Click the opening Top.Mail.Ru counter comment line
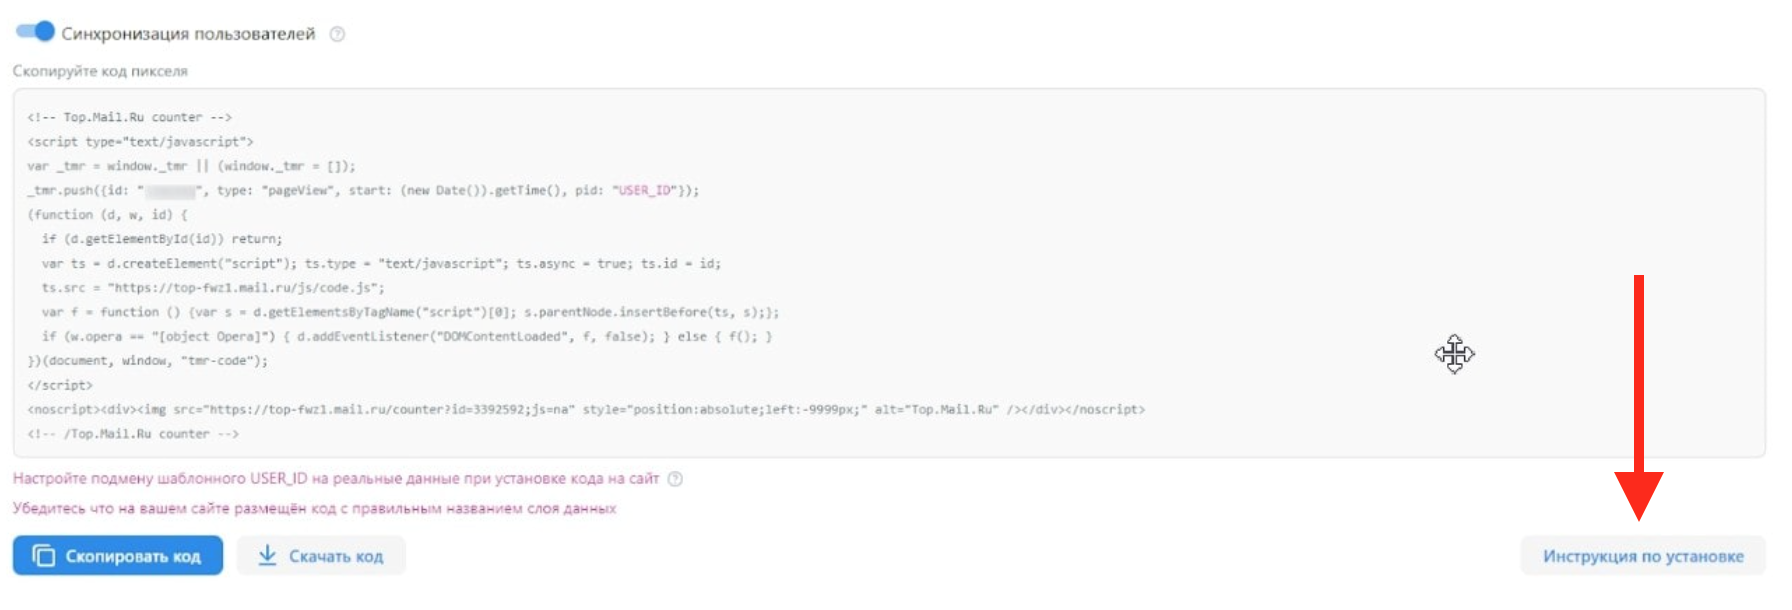Viewport: 1792px width, 610px height. click(130, 117)
